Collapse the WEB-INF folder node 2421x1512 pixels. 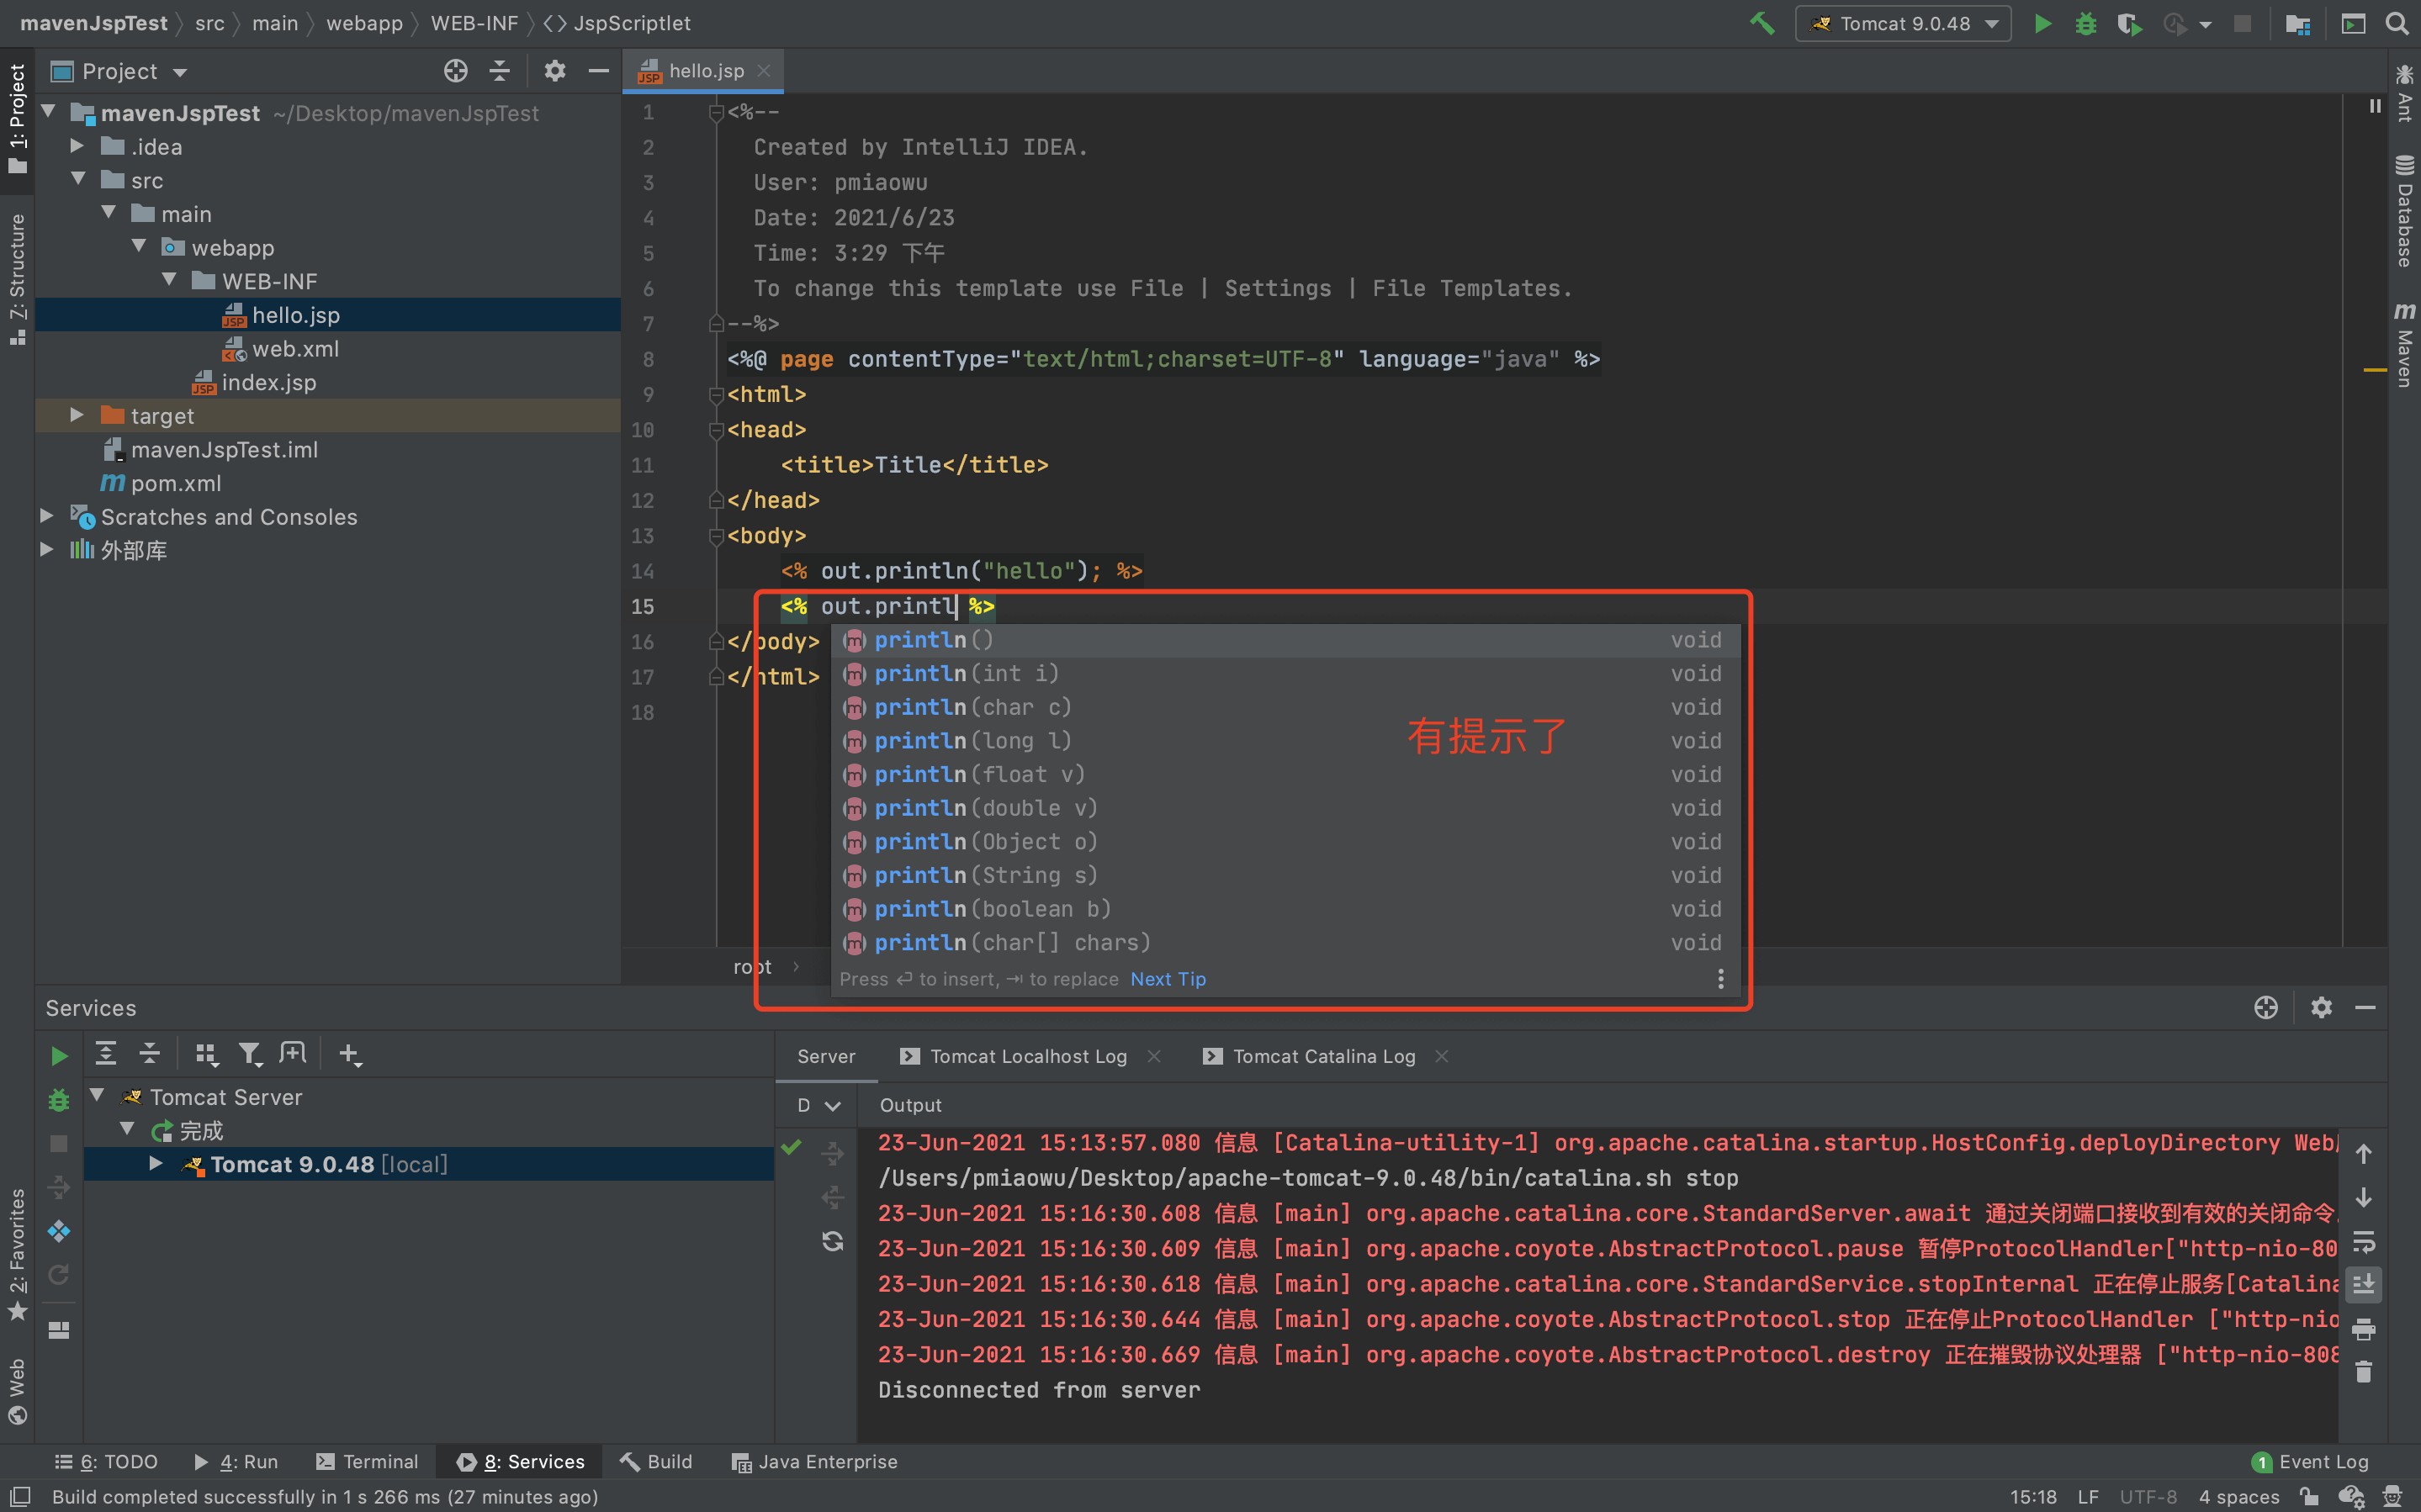click(x=170, y=280)
